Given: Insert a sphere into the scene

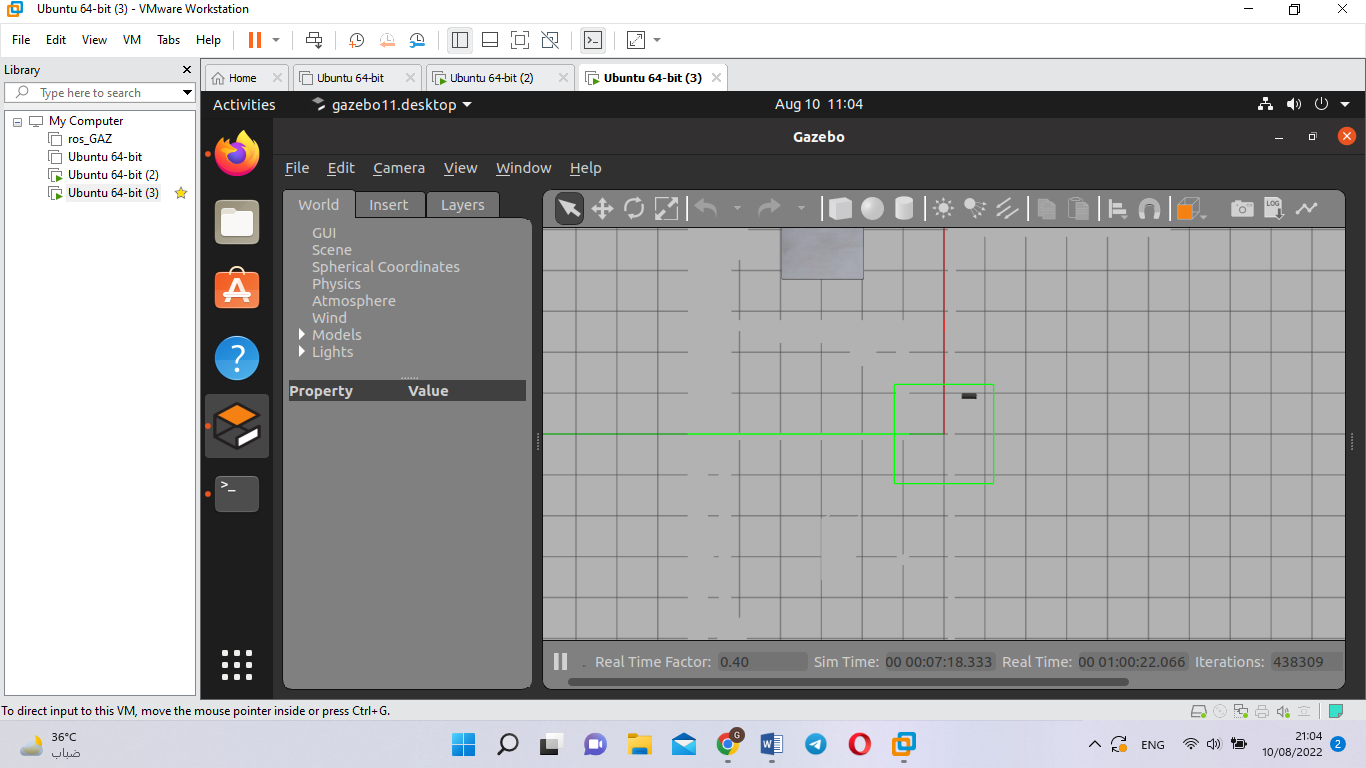Looking at the screenshot, I should pos(871,209).
